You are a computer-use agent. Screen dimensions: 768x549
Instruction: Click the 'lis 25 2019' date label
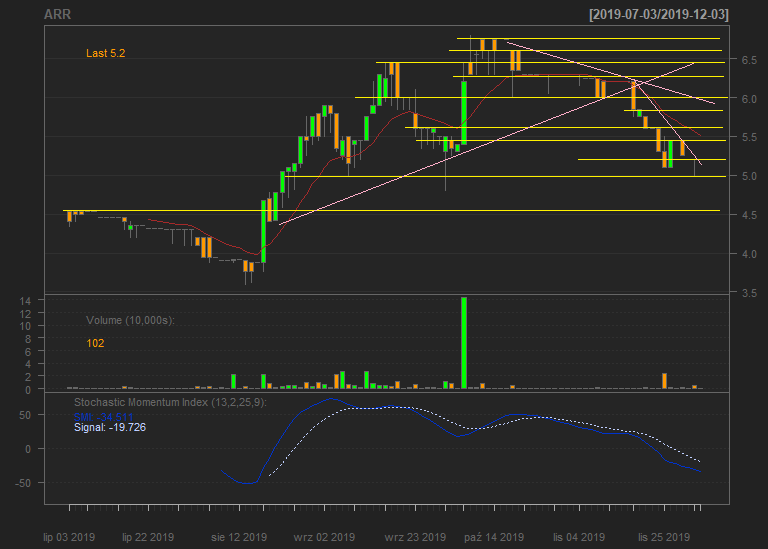(664, 537)
